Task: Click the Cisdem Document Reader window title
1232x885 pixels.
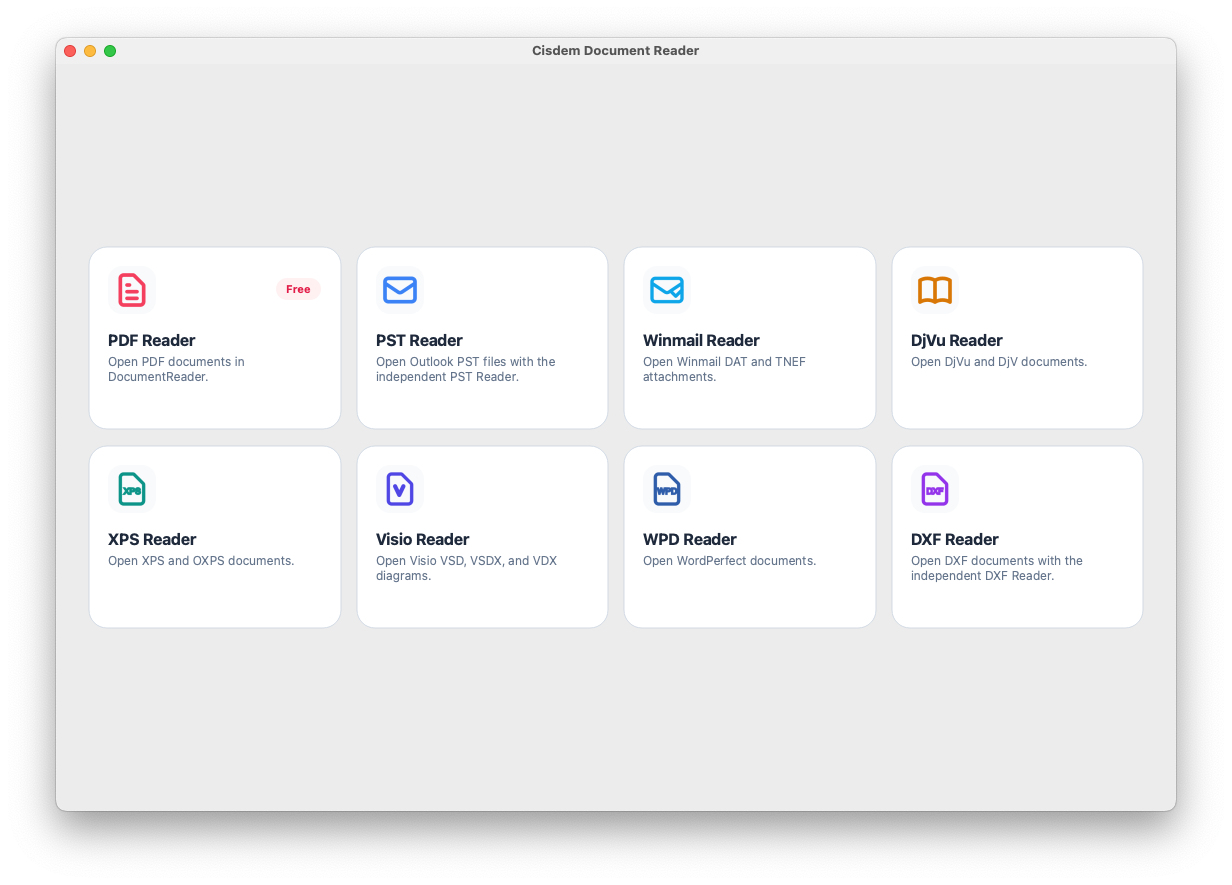Action: 616,51
